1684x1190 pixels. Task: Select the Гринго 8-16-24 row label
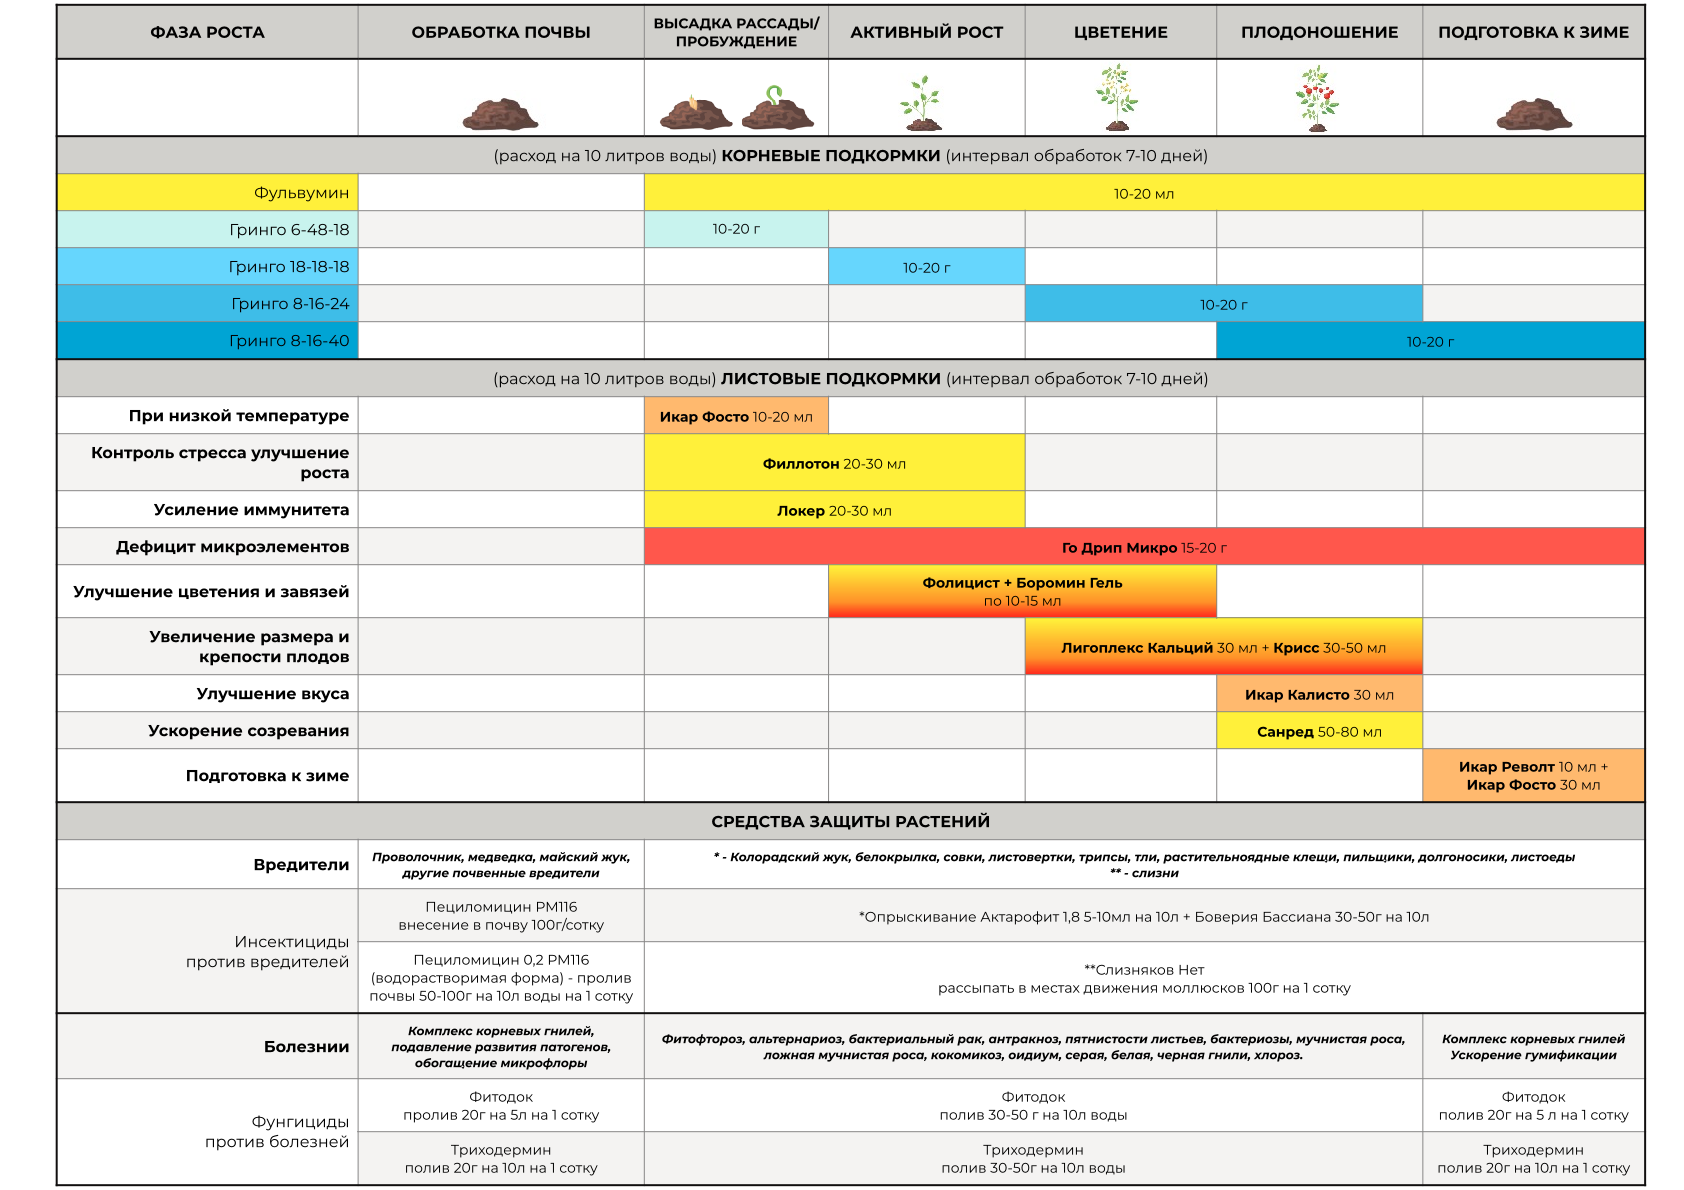coord(207,303)
